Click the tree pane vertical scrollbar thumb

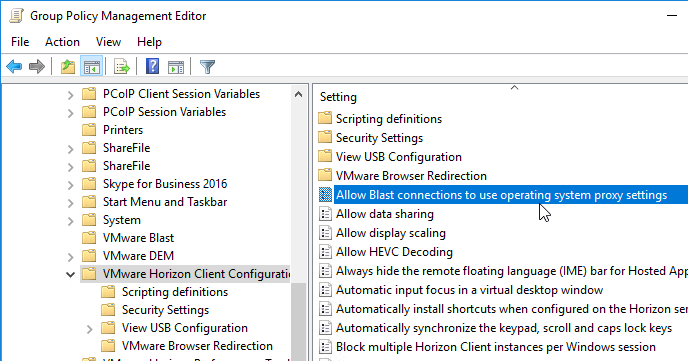298,322
